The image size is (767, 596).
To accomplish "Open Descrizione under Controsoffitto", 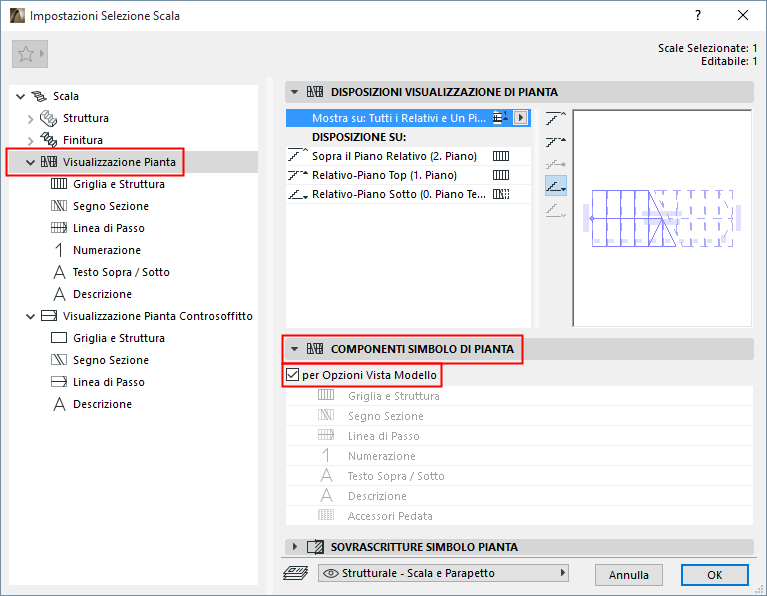I will 102,404.
